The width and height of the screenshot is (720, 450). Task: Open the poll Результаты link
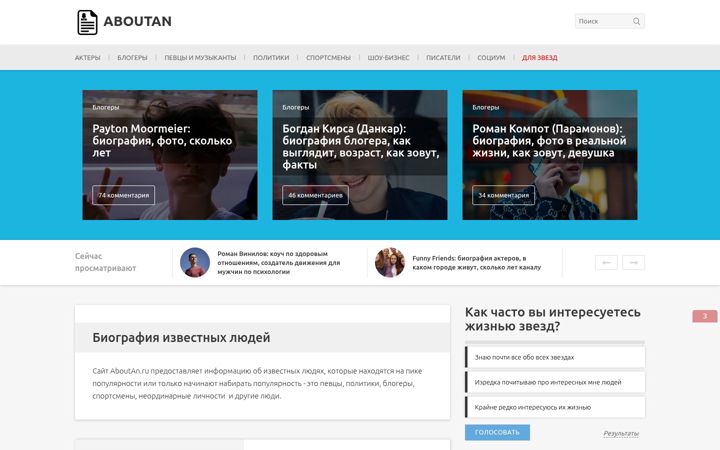[x=621, y=433]
